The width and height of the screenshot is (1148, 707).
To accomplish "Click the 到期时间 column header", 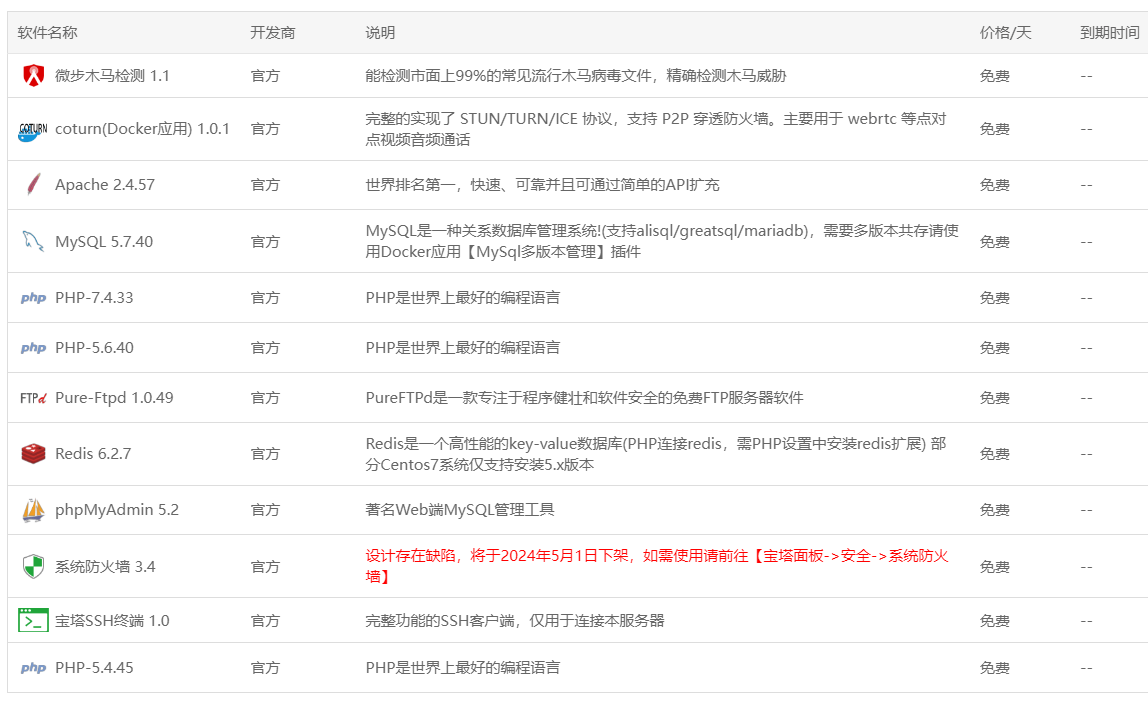I will (x=1110, y=32).
